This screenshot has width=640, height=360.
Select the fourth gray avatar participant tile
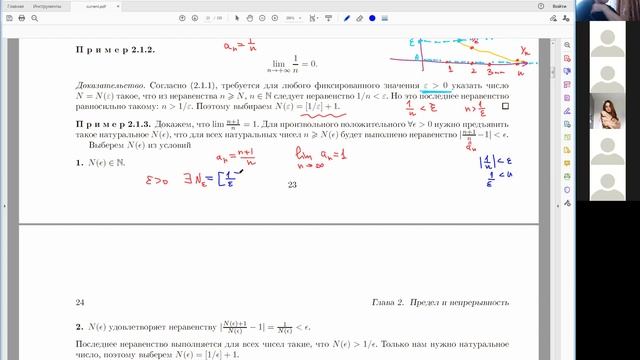point(607,147)
